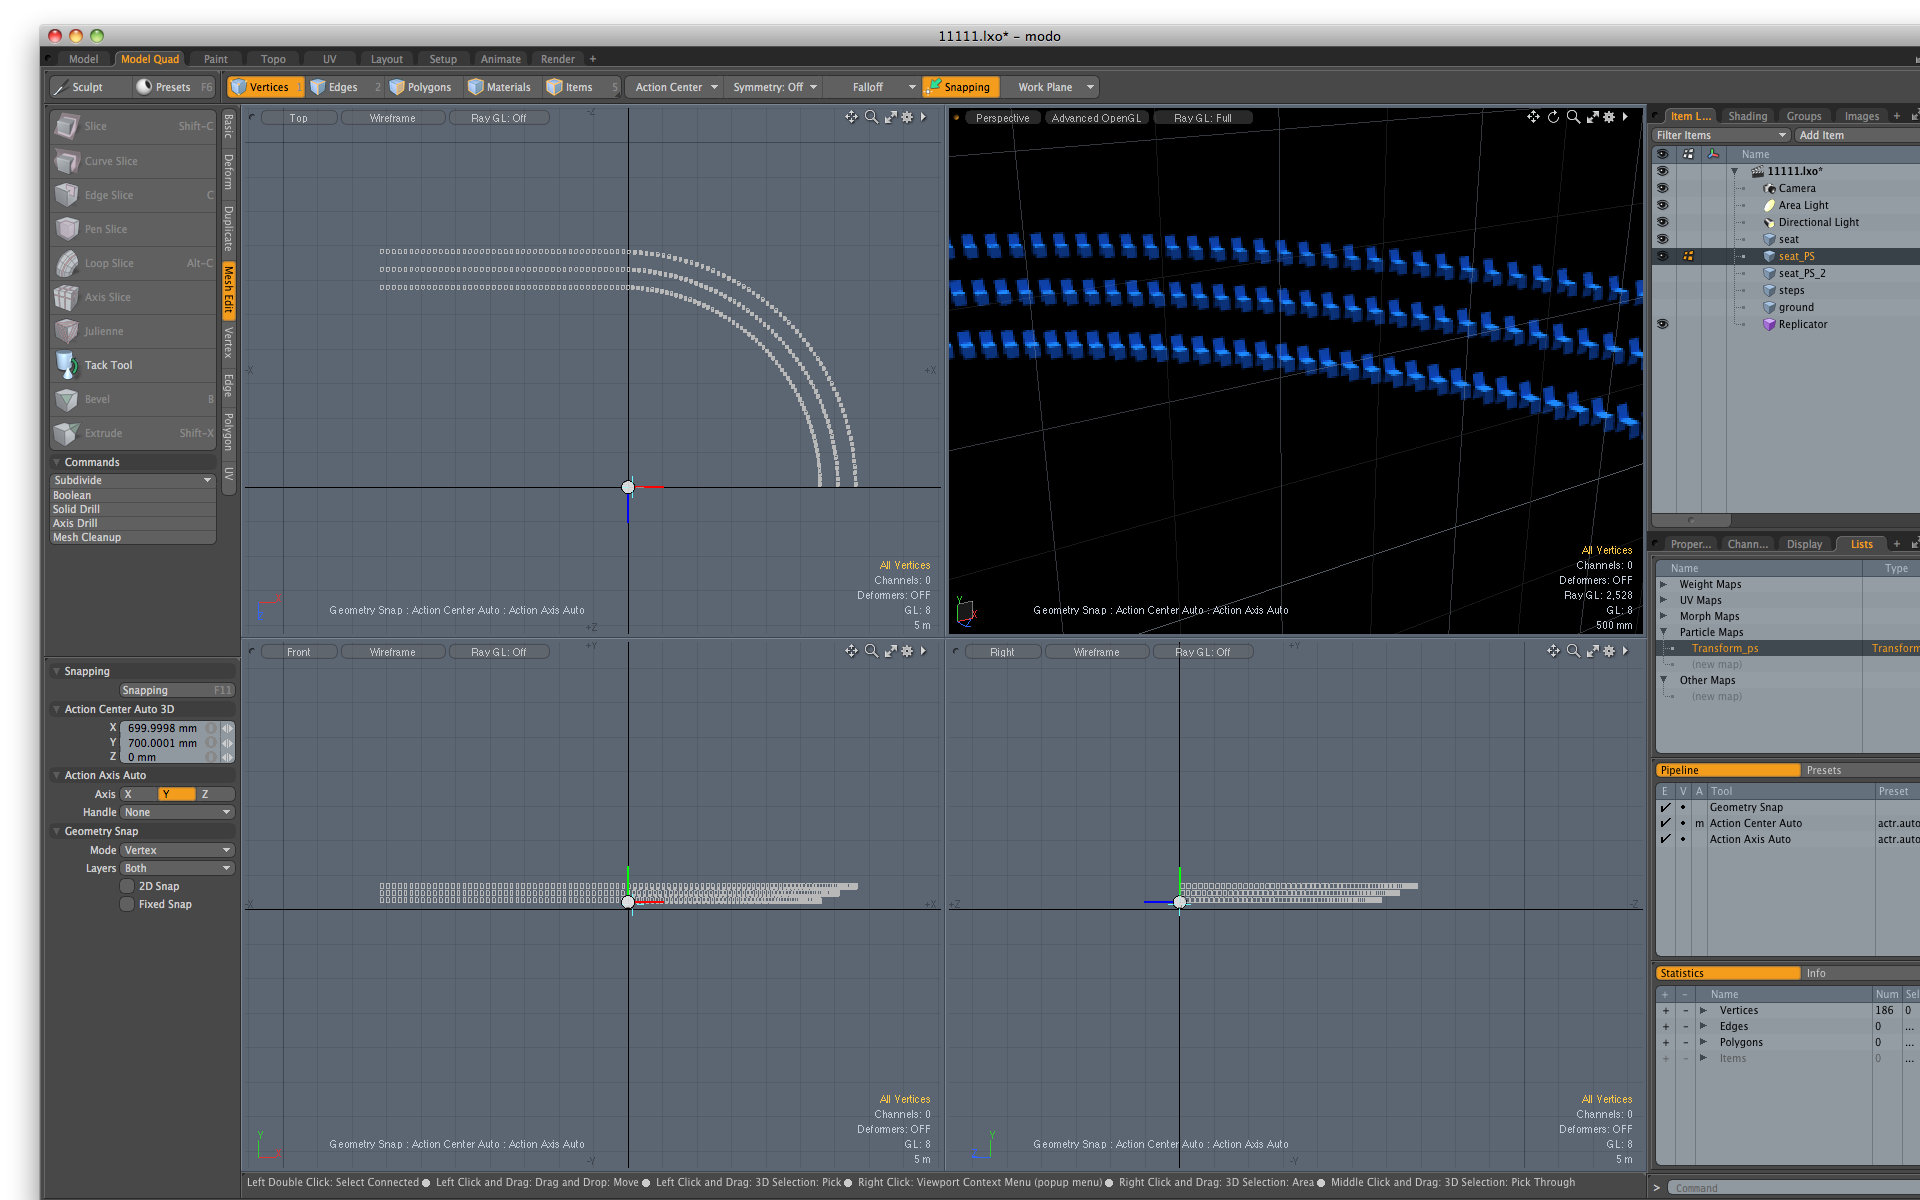Open Perspective viewport gear settings icon
This screenshot has height=1200, width=1920.
pos(1609,117)
